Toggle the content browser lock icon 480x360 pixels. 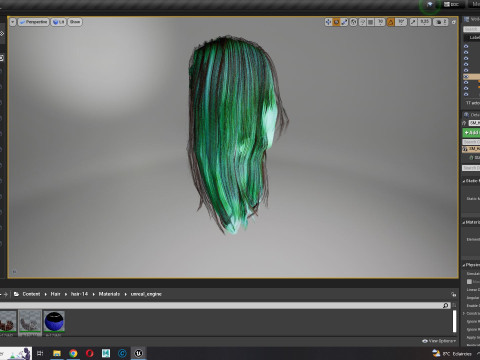click(453, 294)
